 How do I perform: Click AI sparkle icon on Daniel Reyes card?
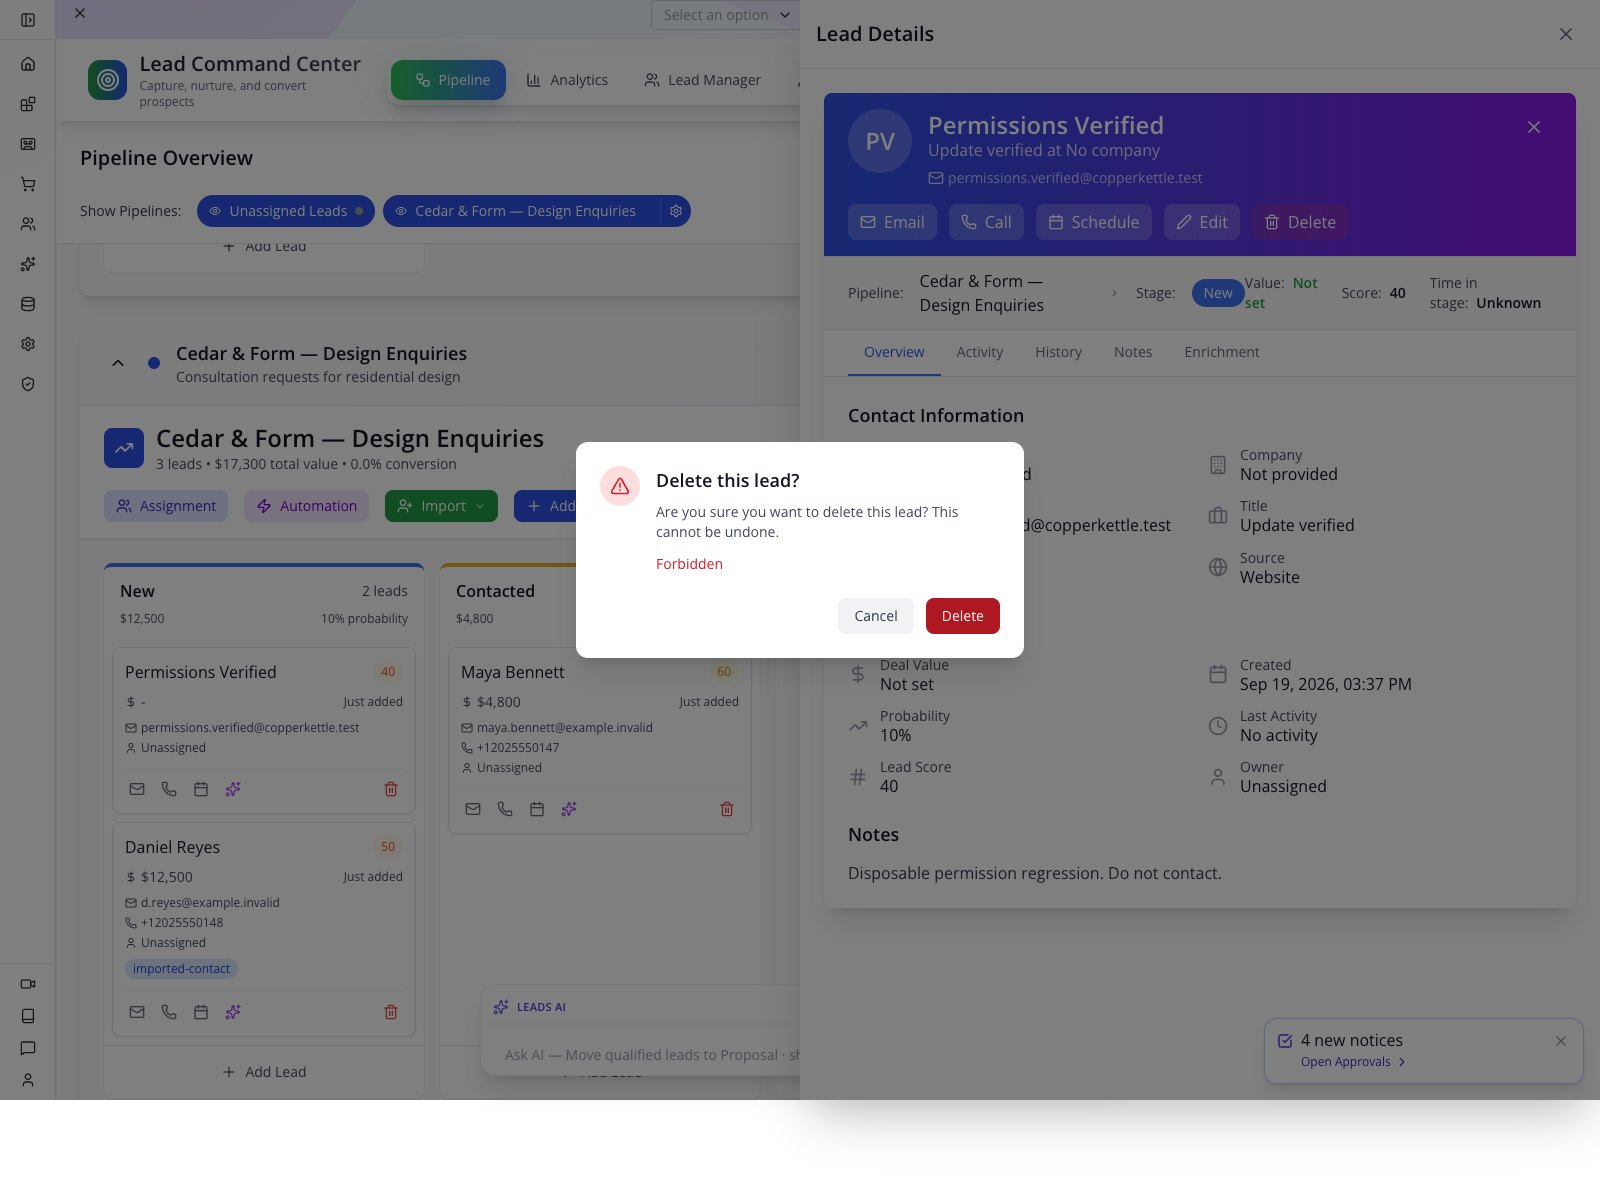click(x=233, y=1012)
